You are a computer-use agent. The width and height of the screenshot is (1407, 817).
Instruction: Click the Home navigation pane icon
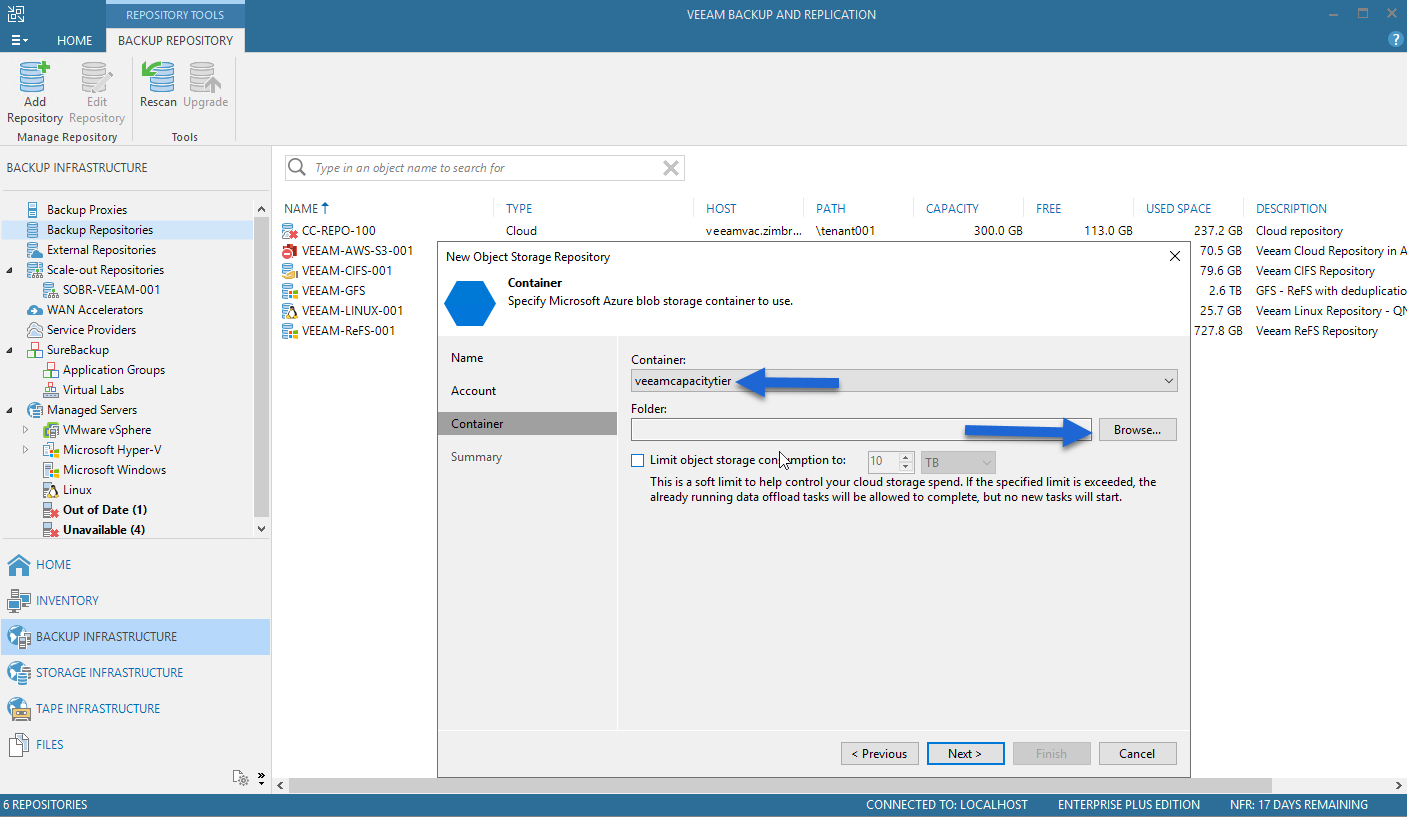tap(19, 565)
